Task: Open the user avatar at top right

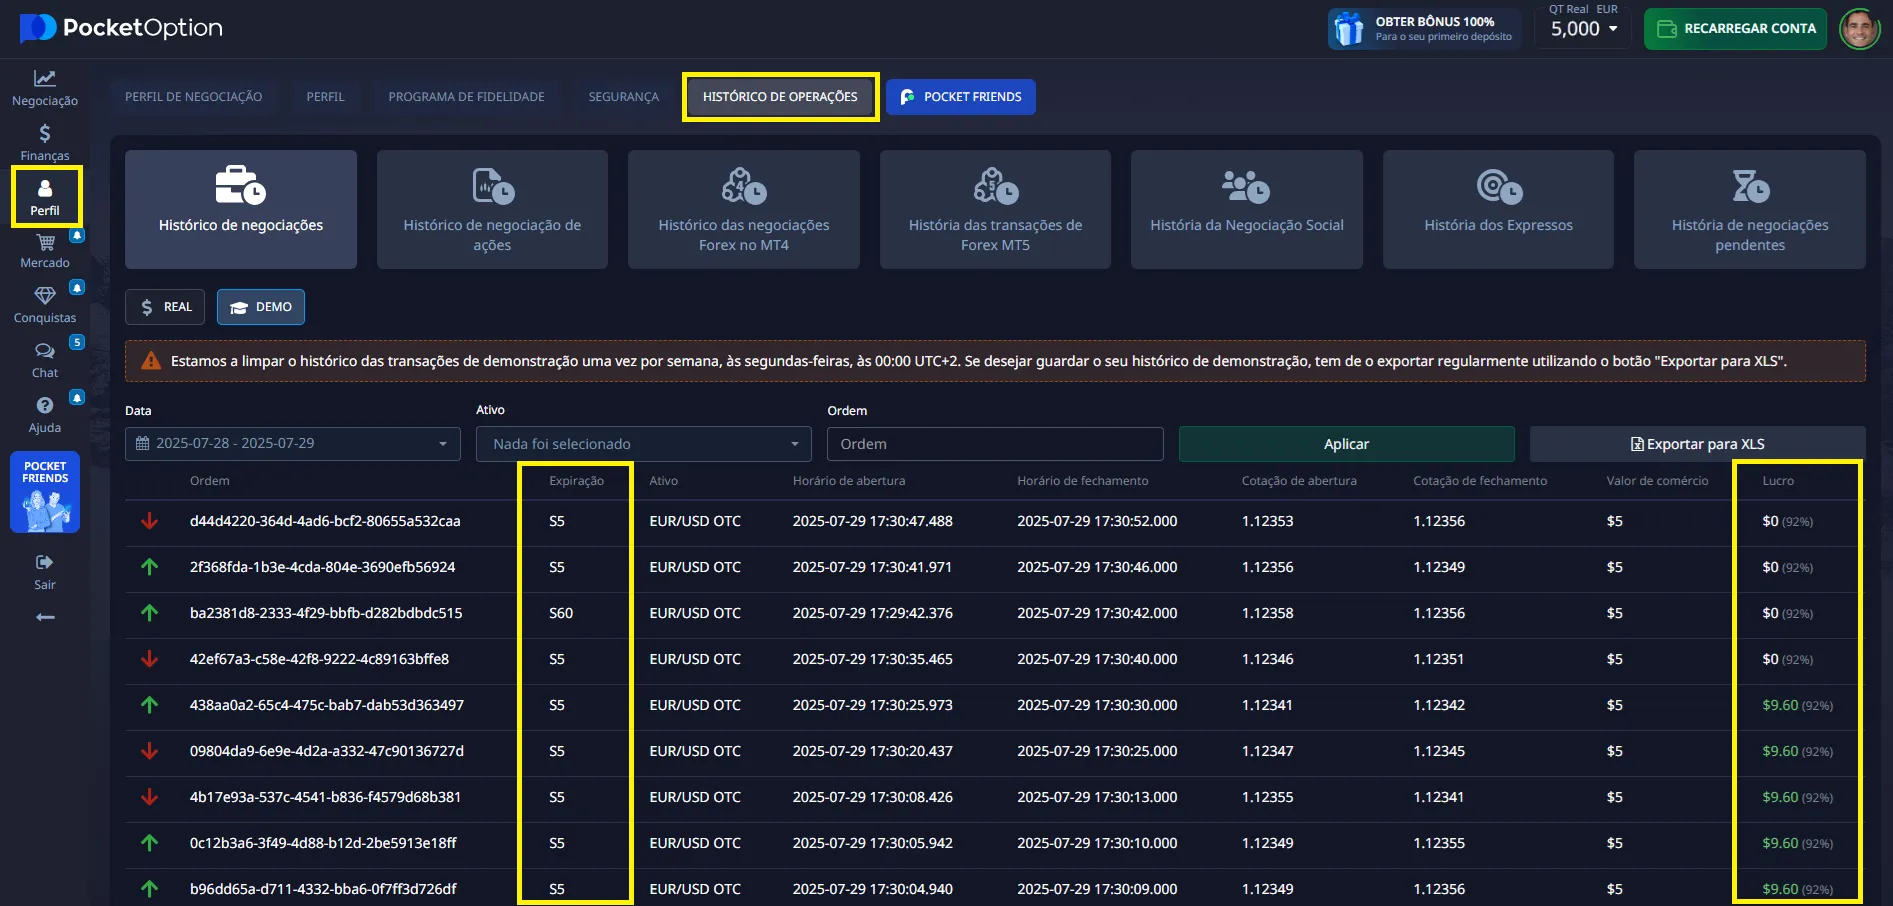Action: point(1859,29)
